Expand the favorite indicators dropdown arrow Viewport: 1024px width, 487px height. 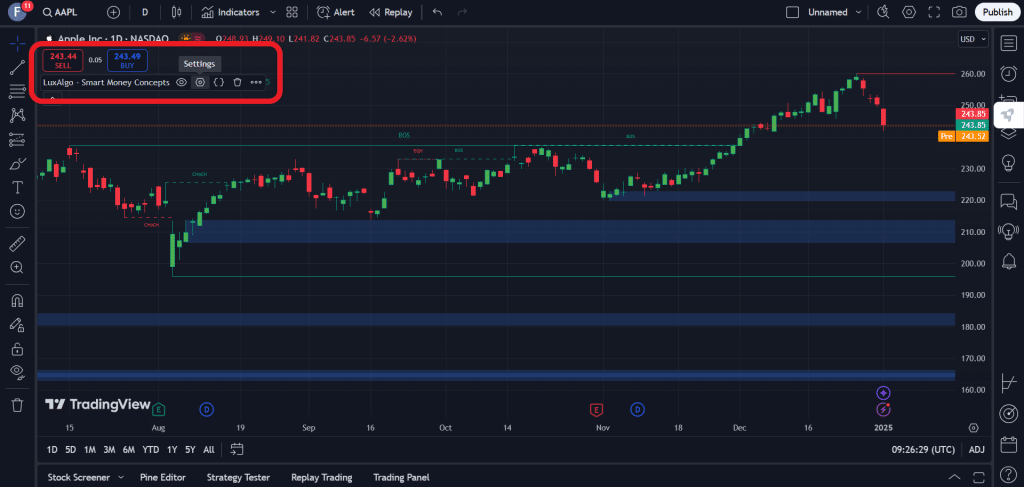[273, 12]
